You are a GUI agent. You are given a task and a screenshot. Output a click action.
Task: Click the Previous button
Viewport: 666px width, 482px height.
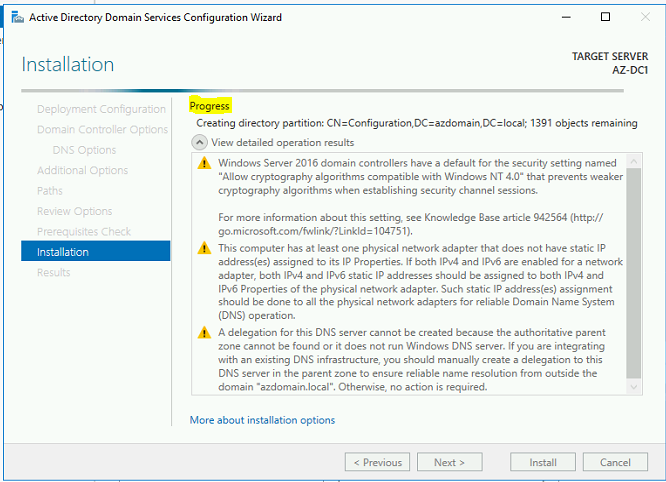click(x=377, y=462)
